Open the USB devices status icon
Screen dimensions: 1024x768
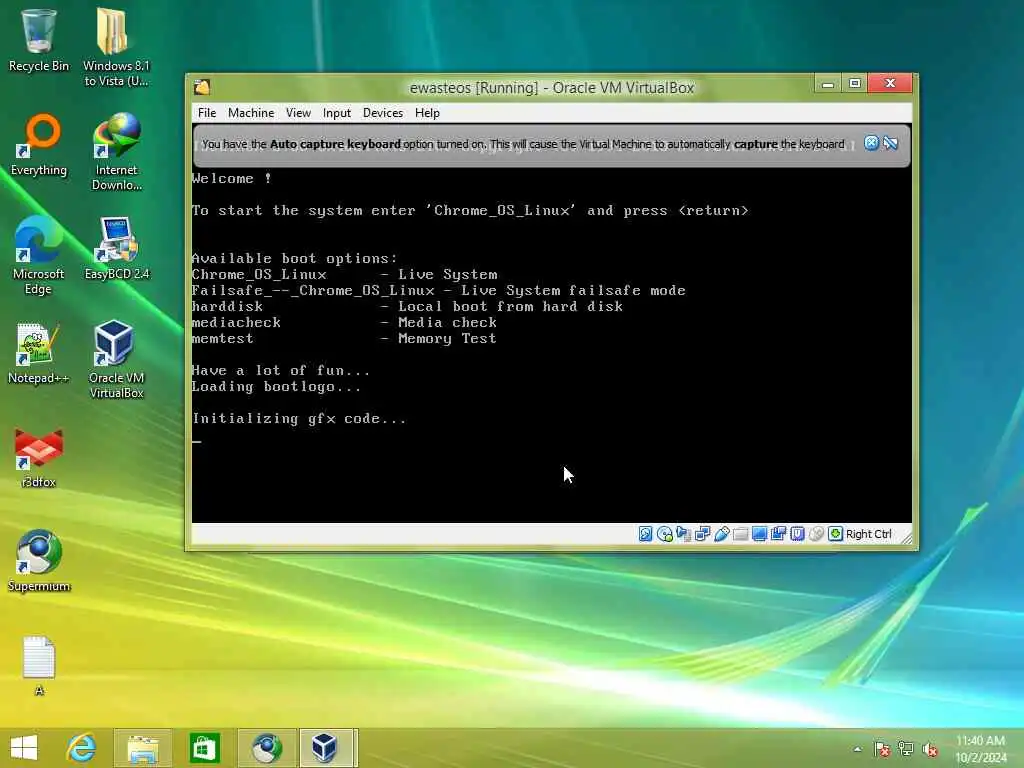722,534
